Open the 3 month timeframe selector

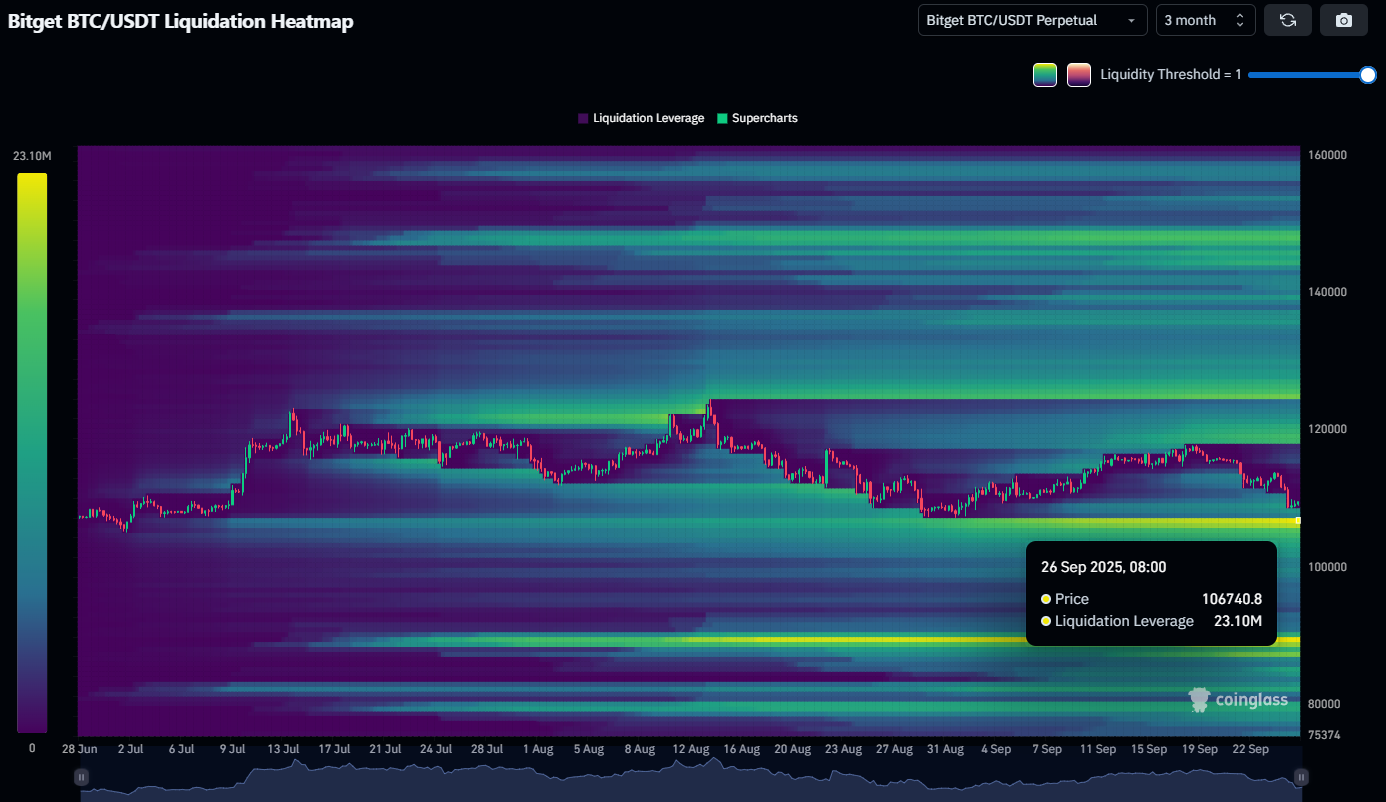(1205, 20)
